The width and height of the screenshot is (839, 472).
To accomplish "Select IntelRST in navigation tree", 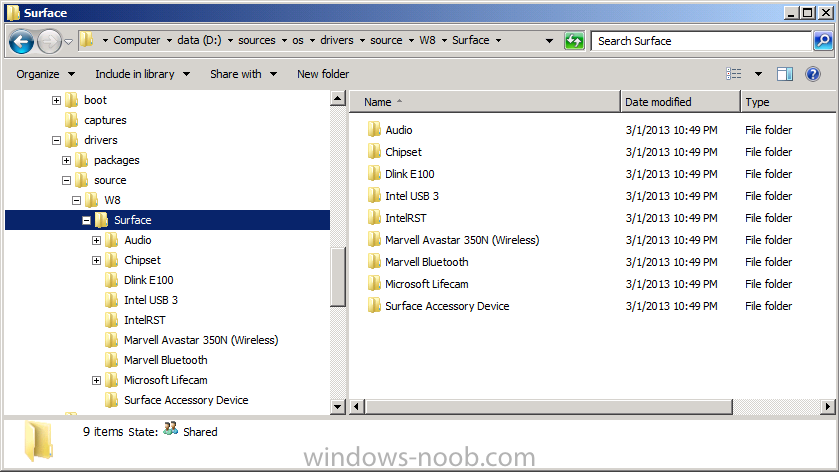I will (x=144, y=320).
